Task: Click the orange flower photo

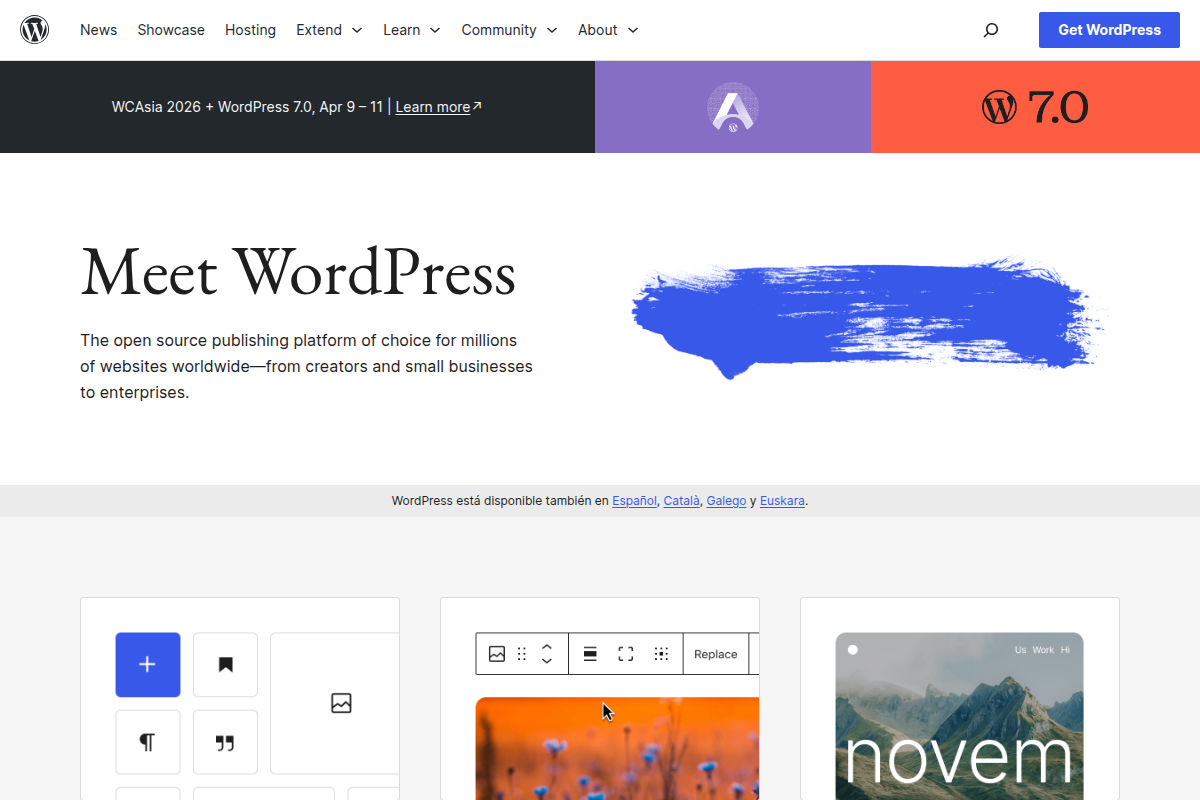Action: tap(617, 748)
